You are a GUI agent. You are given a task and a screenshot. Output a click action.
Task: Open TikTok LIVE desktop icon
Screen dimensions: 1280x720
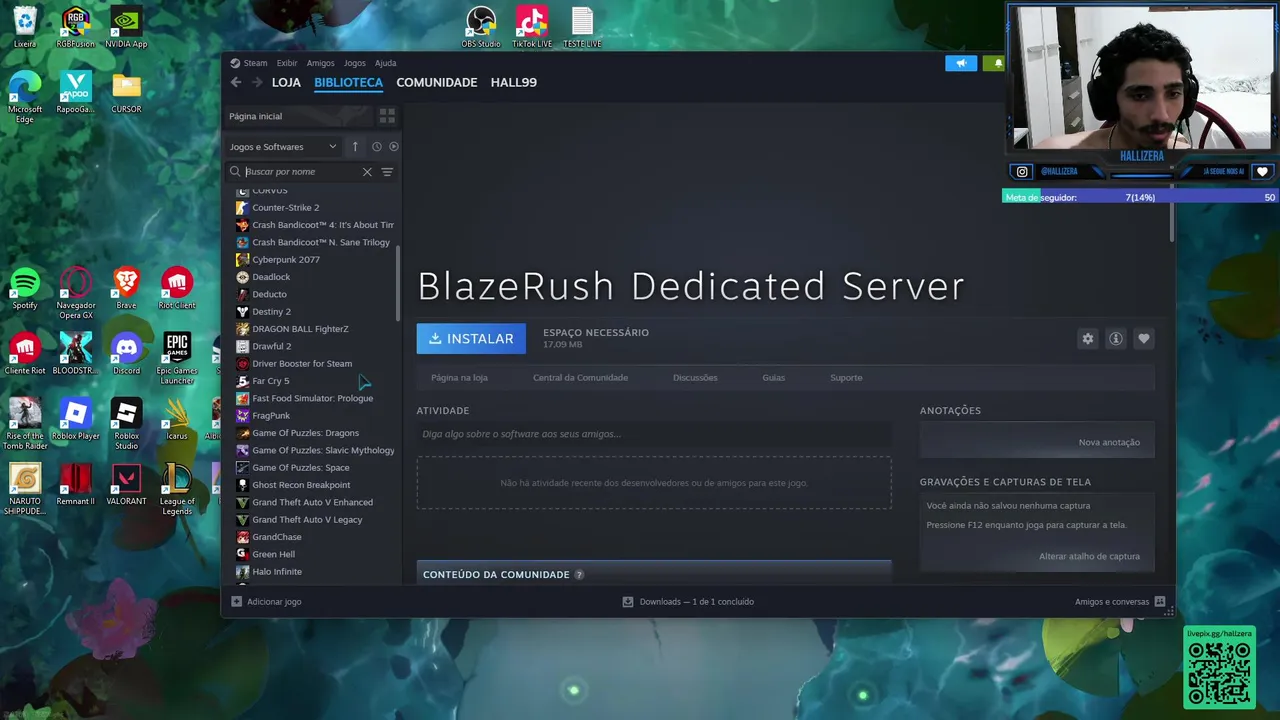(x=531, y=28)
